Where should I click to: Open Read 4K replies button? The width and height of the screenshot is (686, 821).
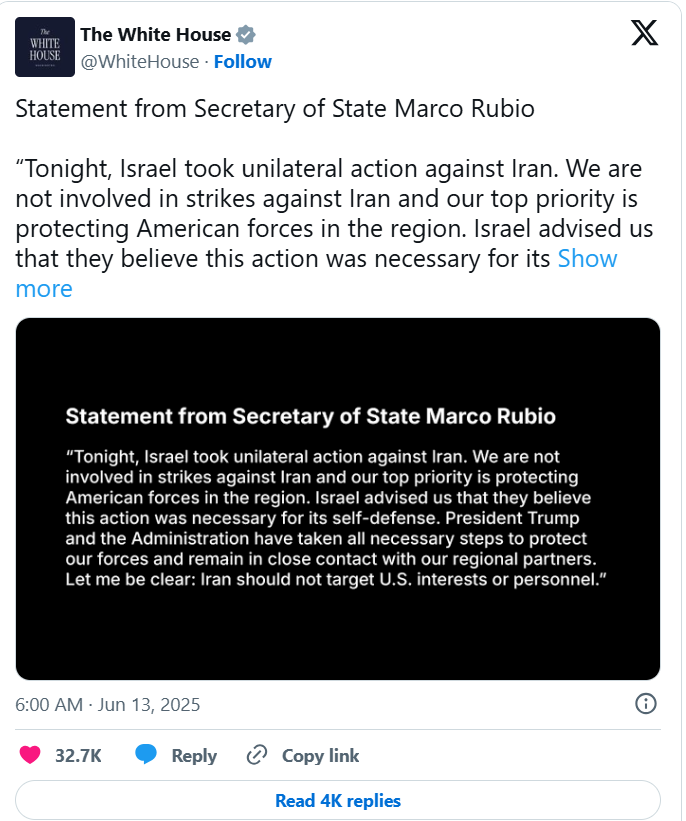point(338,800)
